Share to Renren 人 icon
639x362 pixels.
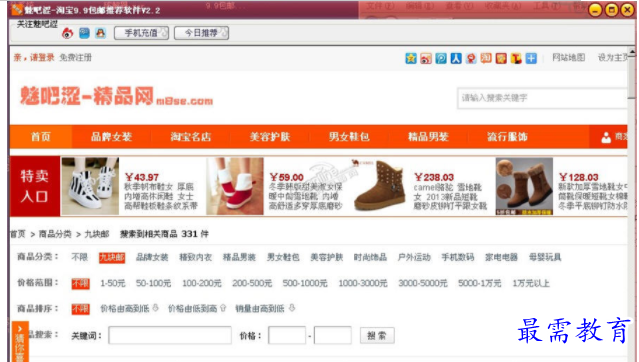click(456, 58)
